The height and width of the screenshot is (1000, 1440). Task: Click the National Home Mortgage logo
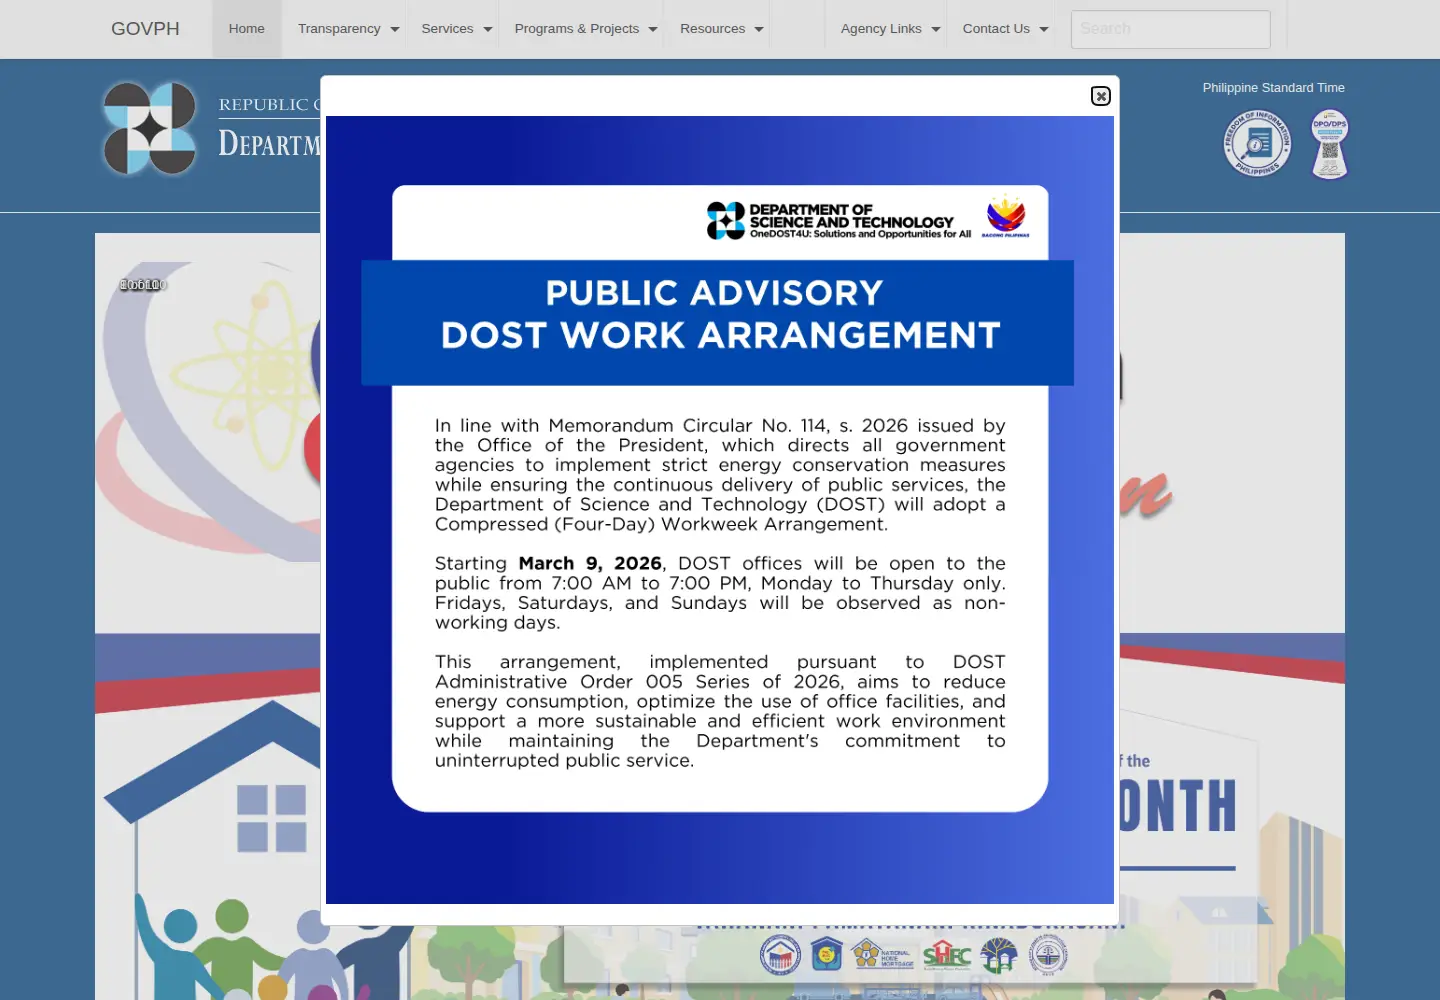click(x=882, y=955)
